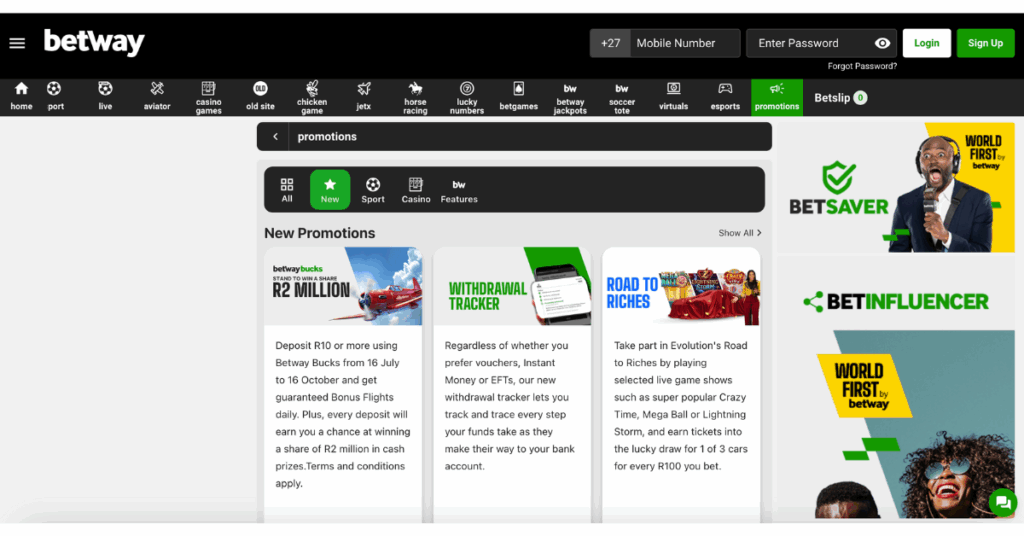The width and height of the screenshot is (1024, 536).
Task: Select the Features promotions tab
Action: pyautogui.click(x=459, y=190)
